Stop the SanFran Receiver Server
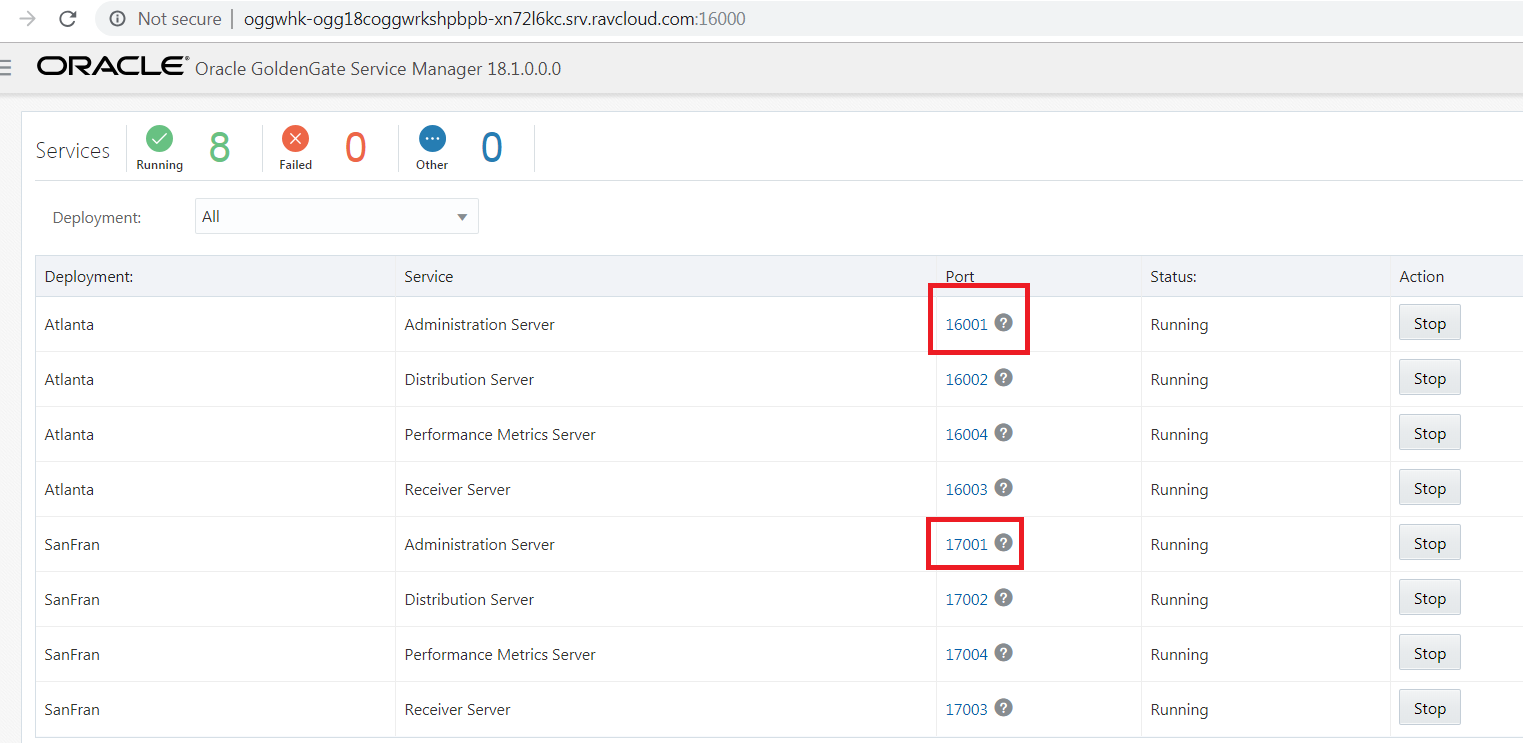 click(1430, 708)
